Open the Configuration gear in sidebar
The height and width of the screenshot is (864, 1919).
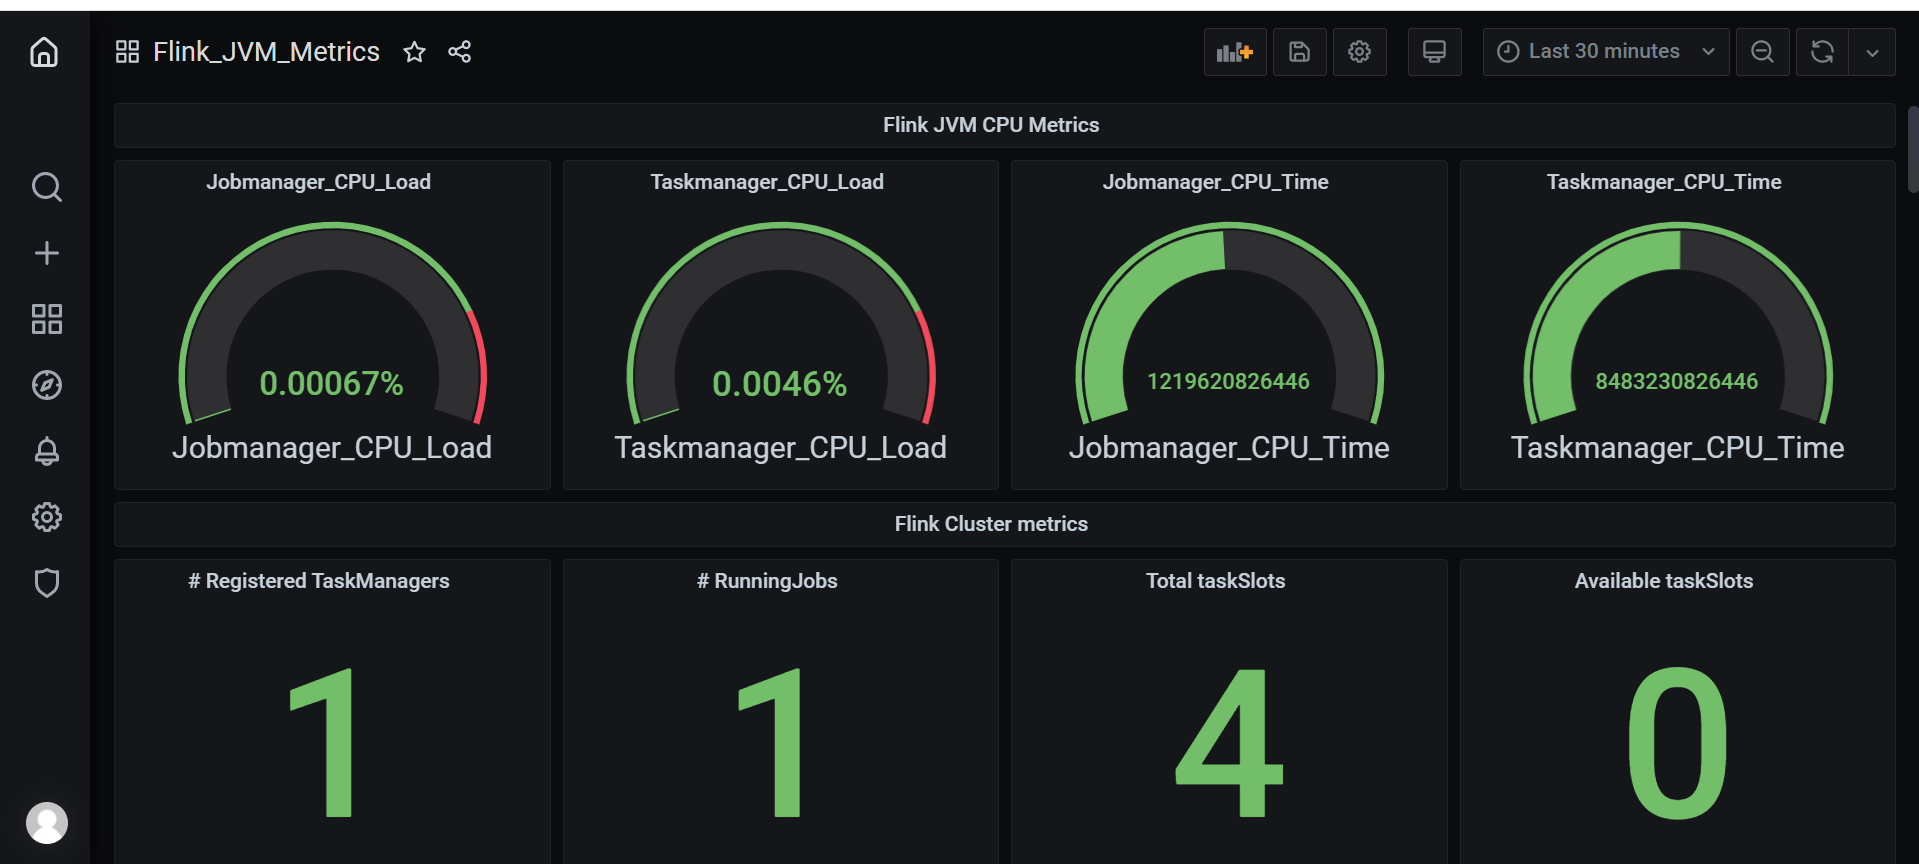[x=46, y=517]
